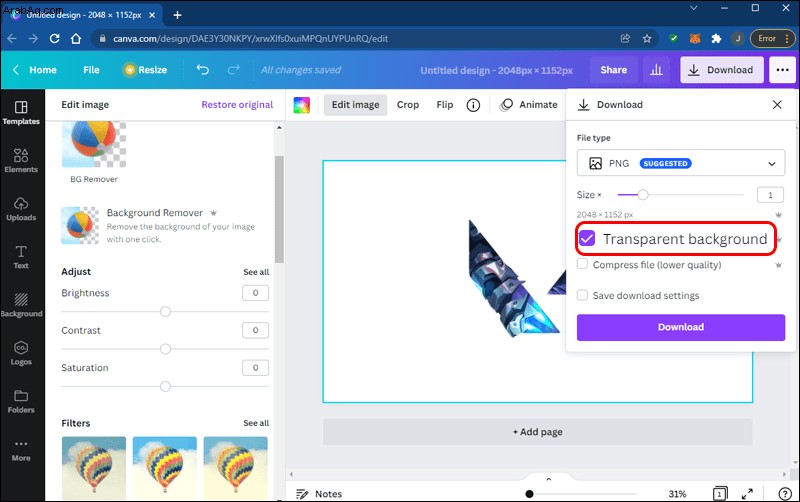Open the Background sidebar panel
Image resolution: width=800 pixels, height=502 pixels.
tap(21, 305)
